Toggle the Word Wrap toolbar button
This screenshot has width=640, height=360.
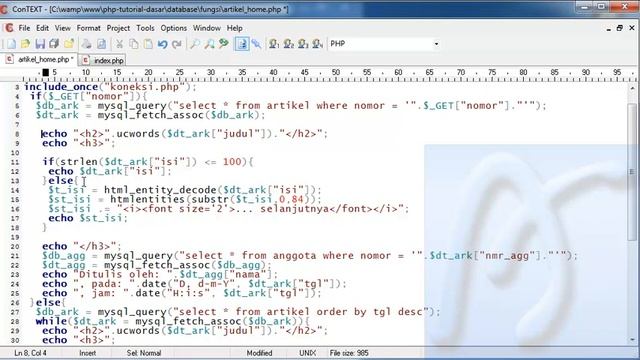point(242,44)
